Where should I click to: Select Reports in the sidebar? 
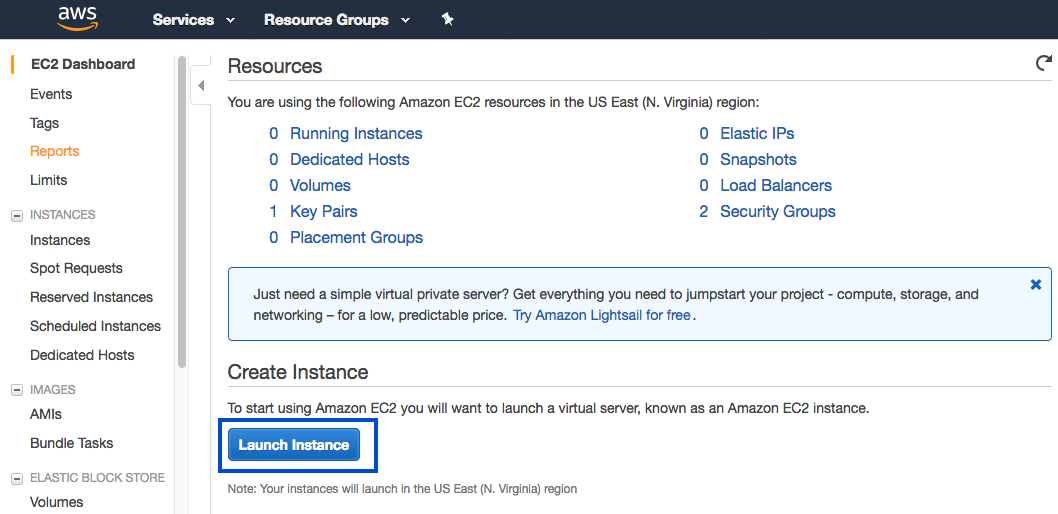(55, 151)
